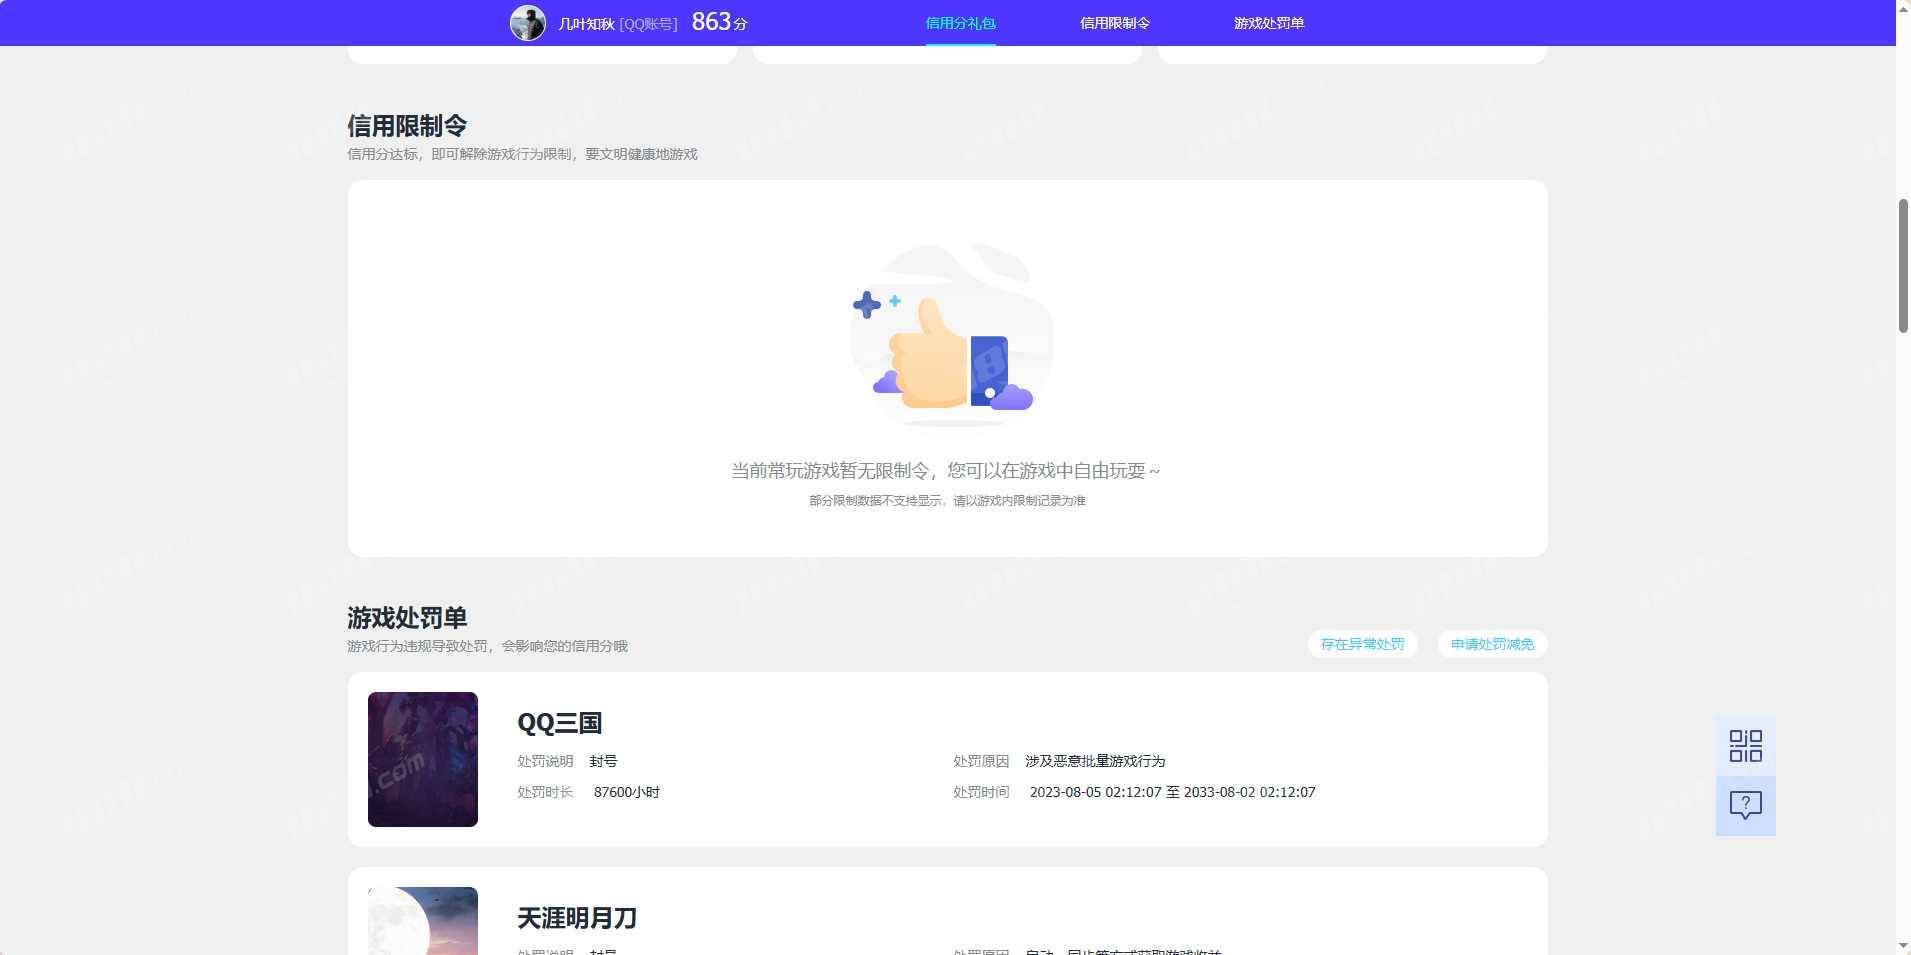The width and height of the screenshot is (1911, 955).
Task: Switch to 游戏处罚单 tab
Action: (1269, 23)
